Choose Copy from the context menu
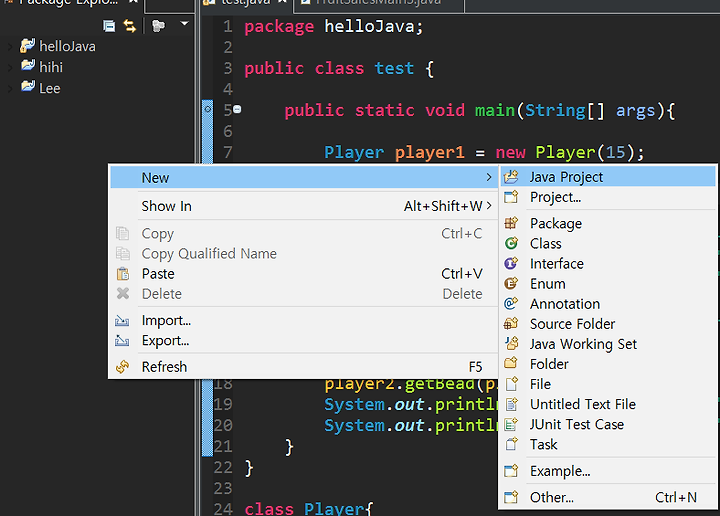The height and width of the screenshot is (516, 720). point(304,234)
